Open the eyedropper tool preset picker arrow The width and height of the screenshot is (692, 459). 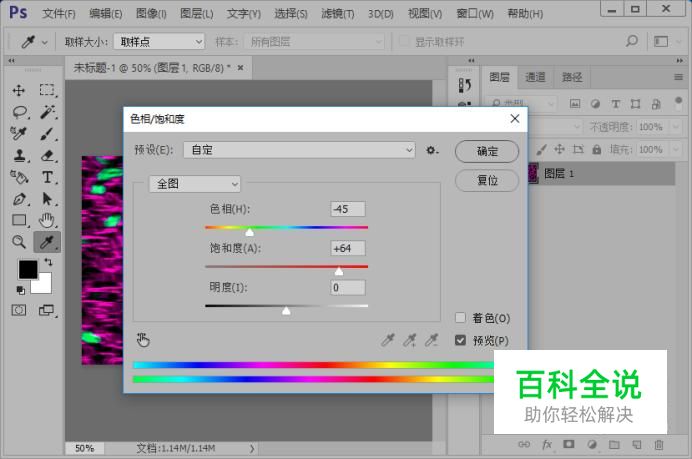click(44, 43)
